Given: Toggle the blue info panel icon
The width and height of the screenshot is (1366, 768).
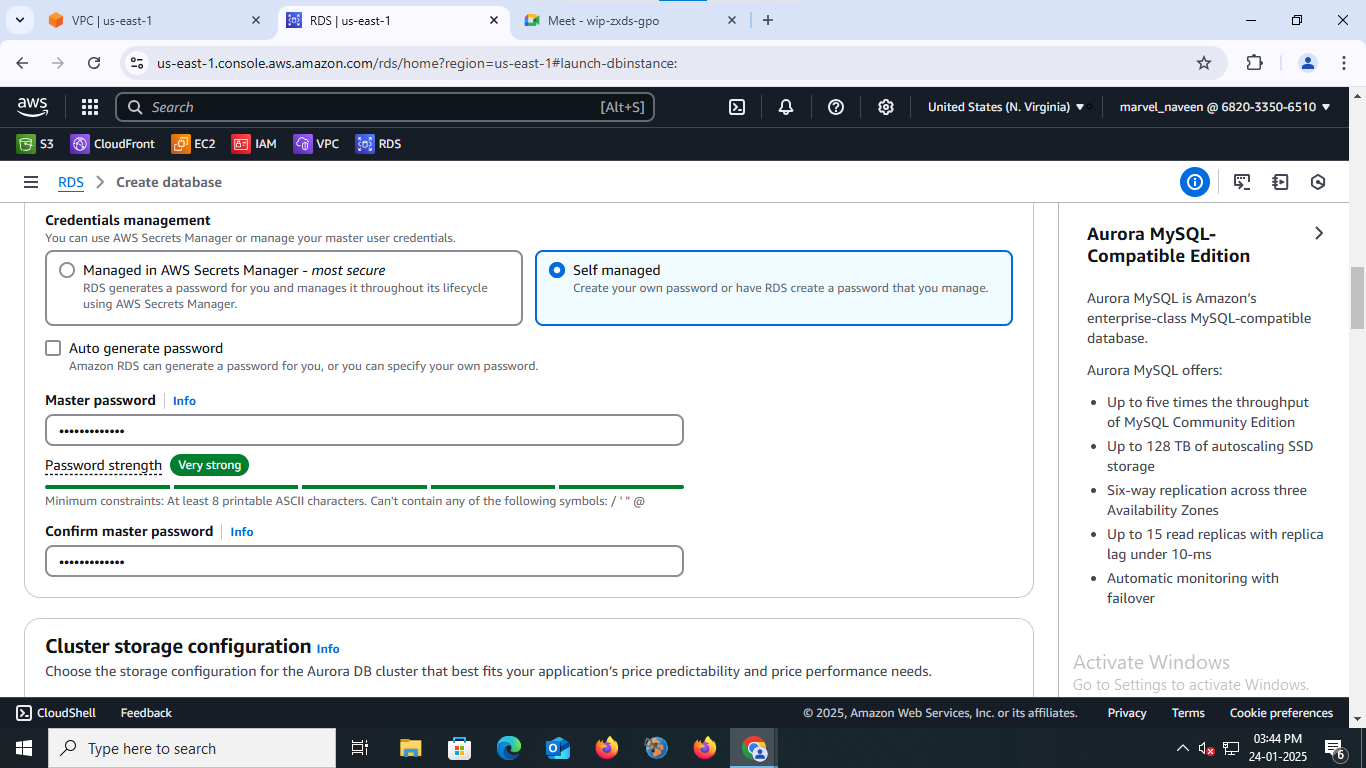Looking at the screenshot, I should tap(1194, 182).
